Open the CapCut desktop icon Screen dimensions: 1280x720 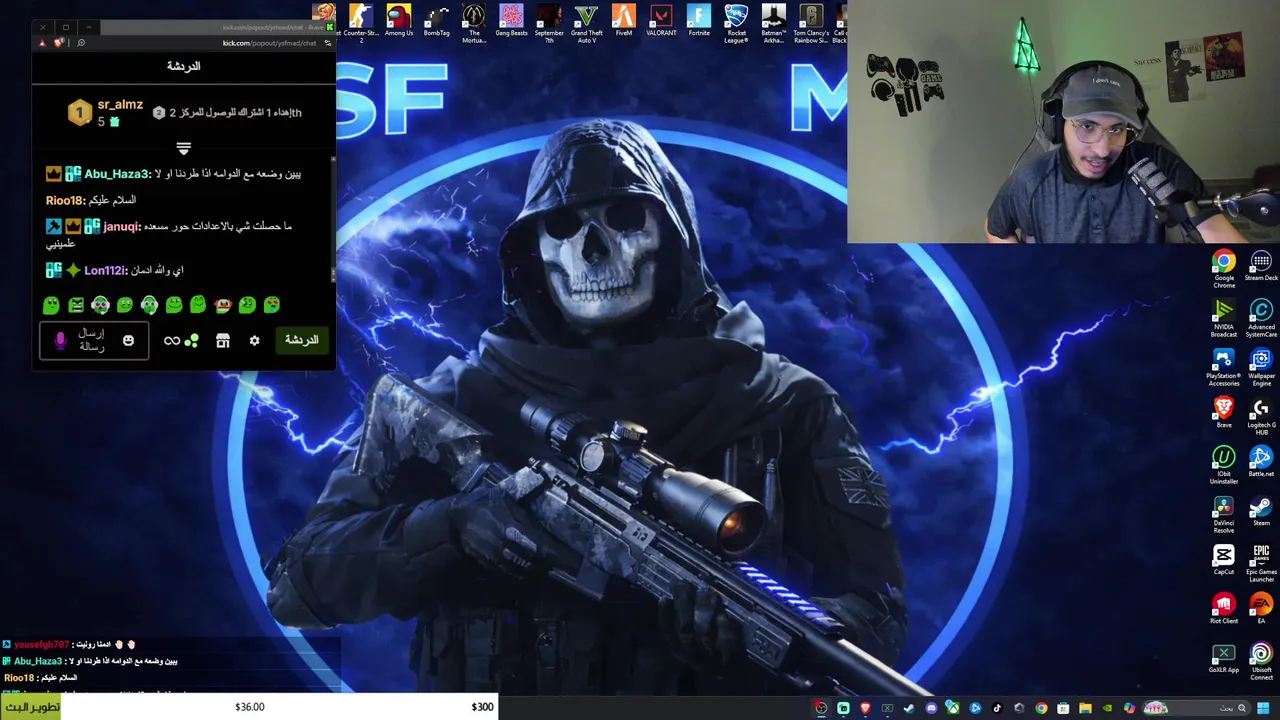tap(1223, 560)
